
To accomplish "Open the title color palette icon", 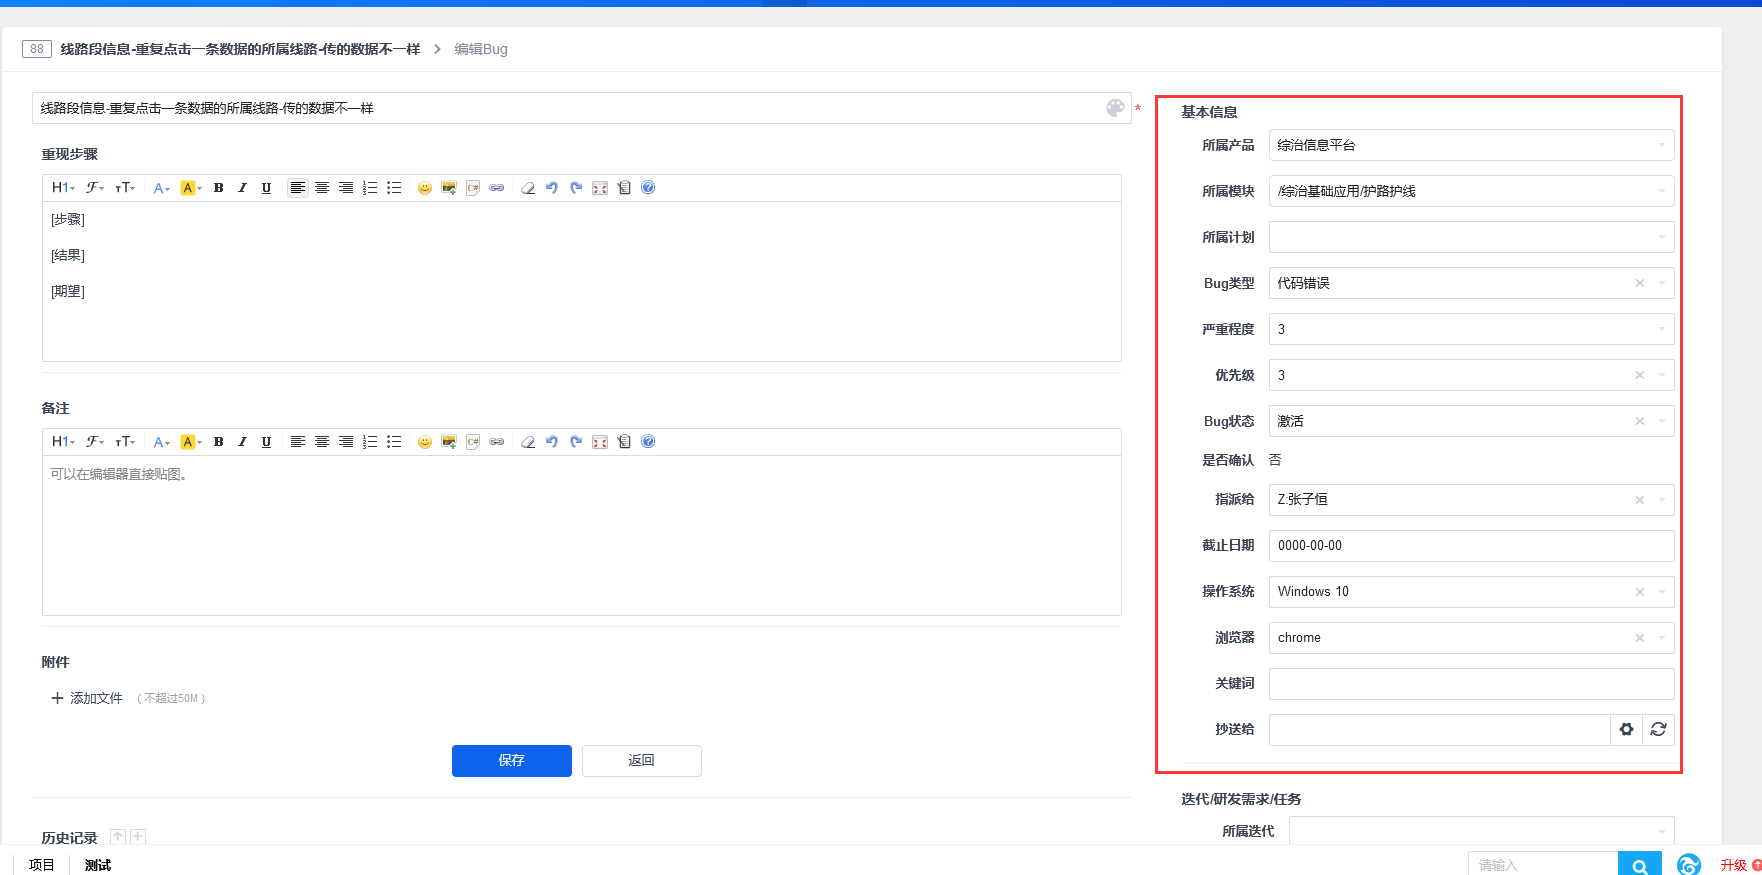I will [x=1115, y=108].
